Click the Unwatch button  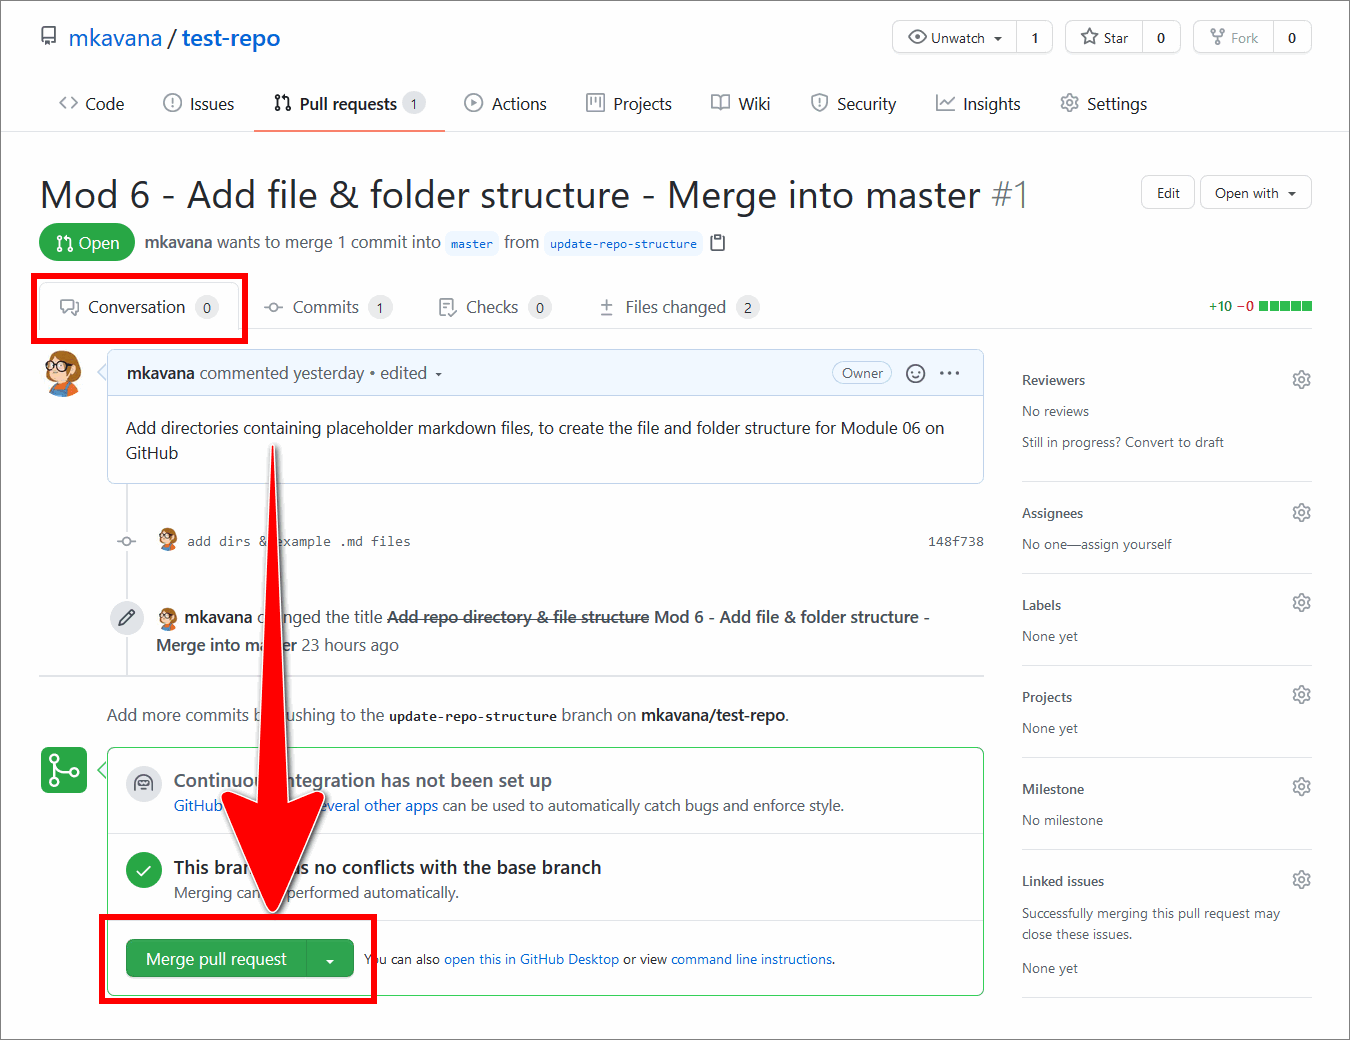(x=955, y=38)
